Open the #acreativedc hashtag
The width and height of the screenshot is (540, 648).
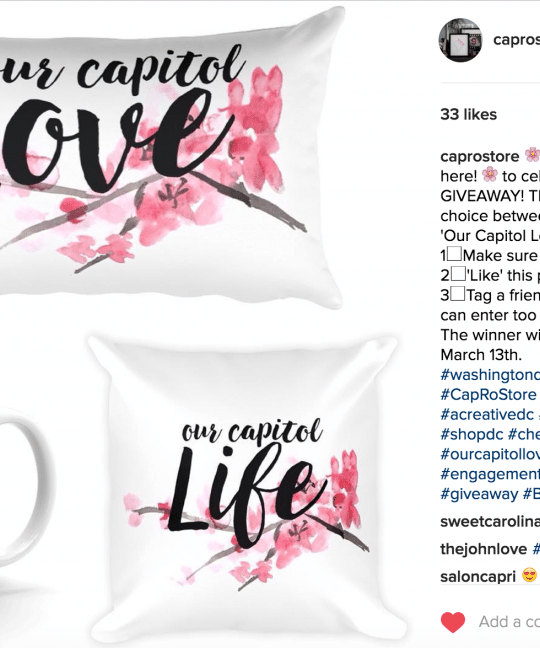(x=487, y=415)
